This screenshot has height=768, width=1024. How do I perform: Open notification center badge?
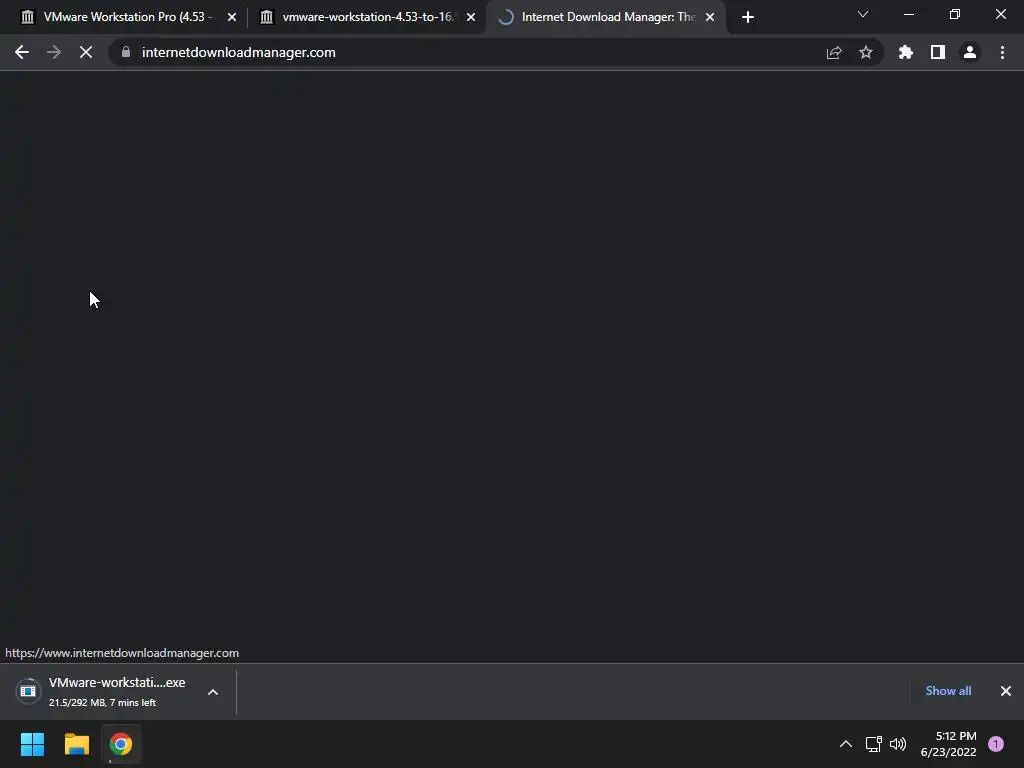coord(996,744)
